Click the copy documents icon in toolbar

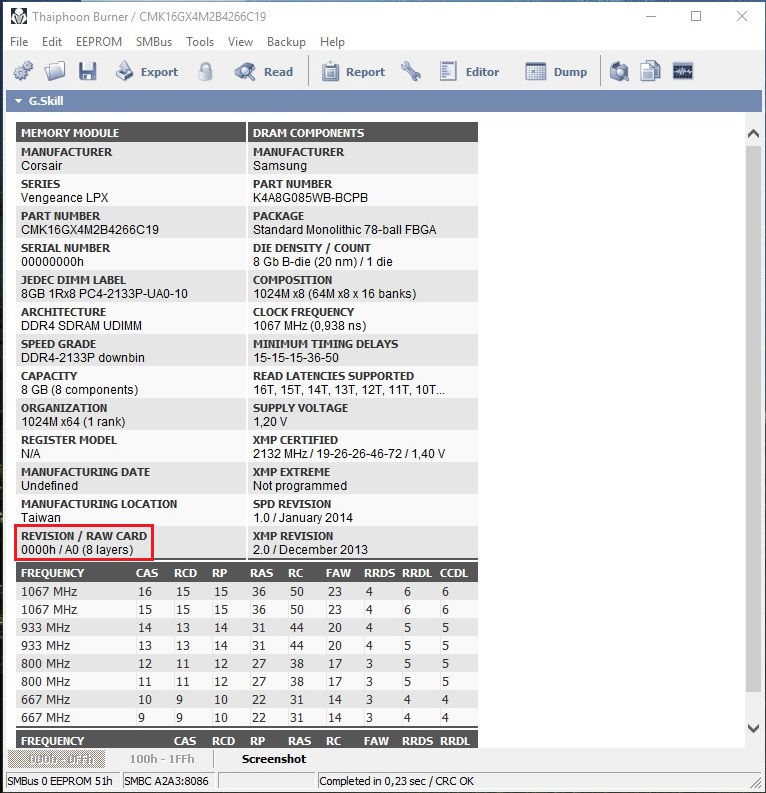650,71
